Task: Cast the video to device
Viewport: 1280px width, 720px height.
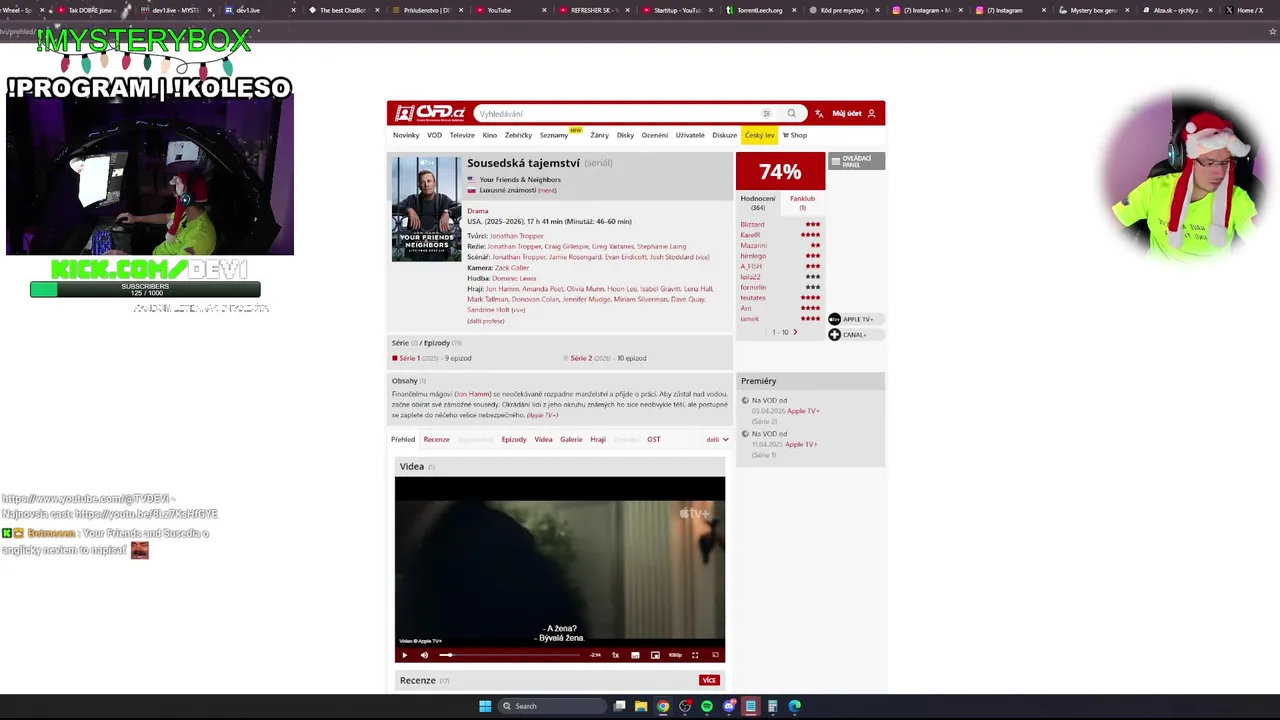Action: click(x=715, y=655)
